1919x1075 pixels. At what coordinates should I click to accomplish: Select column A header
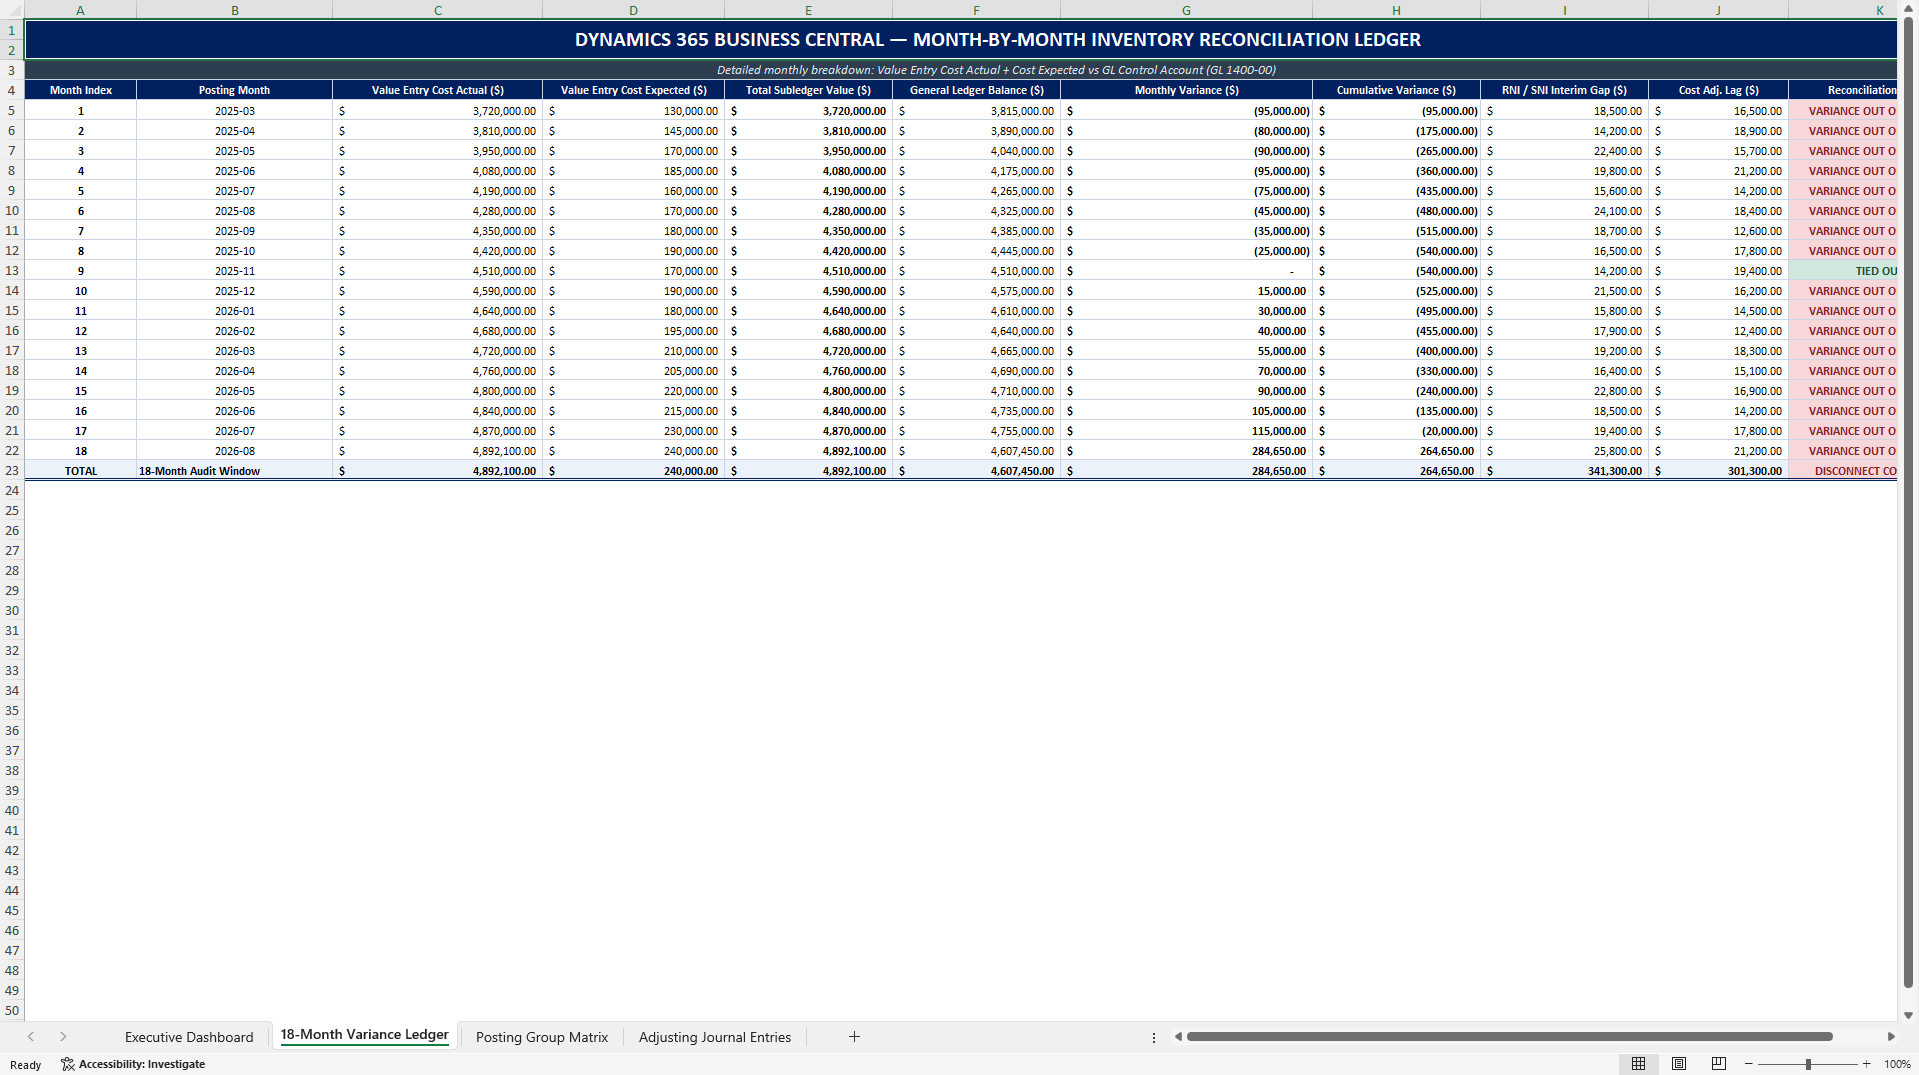tap(80, 10)
